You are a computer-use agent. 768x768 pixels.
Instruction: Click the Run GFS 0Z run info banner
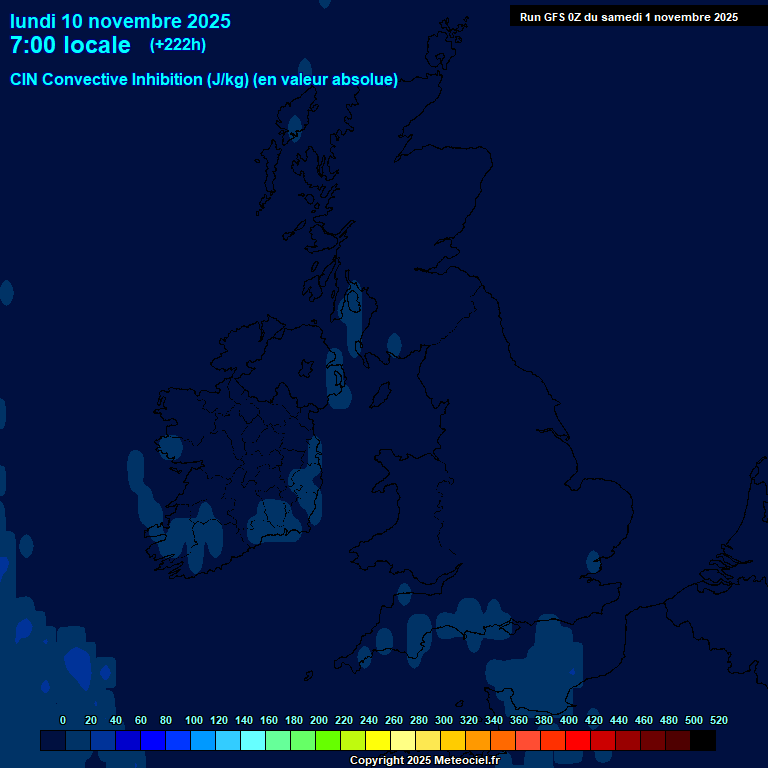coord(628,17)
